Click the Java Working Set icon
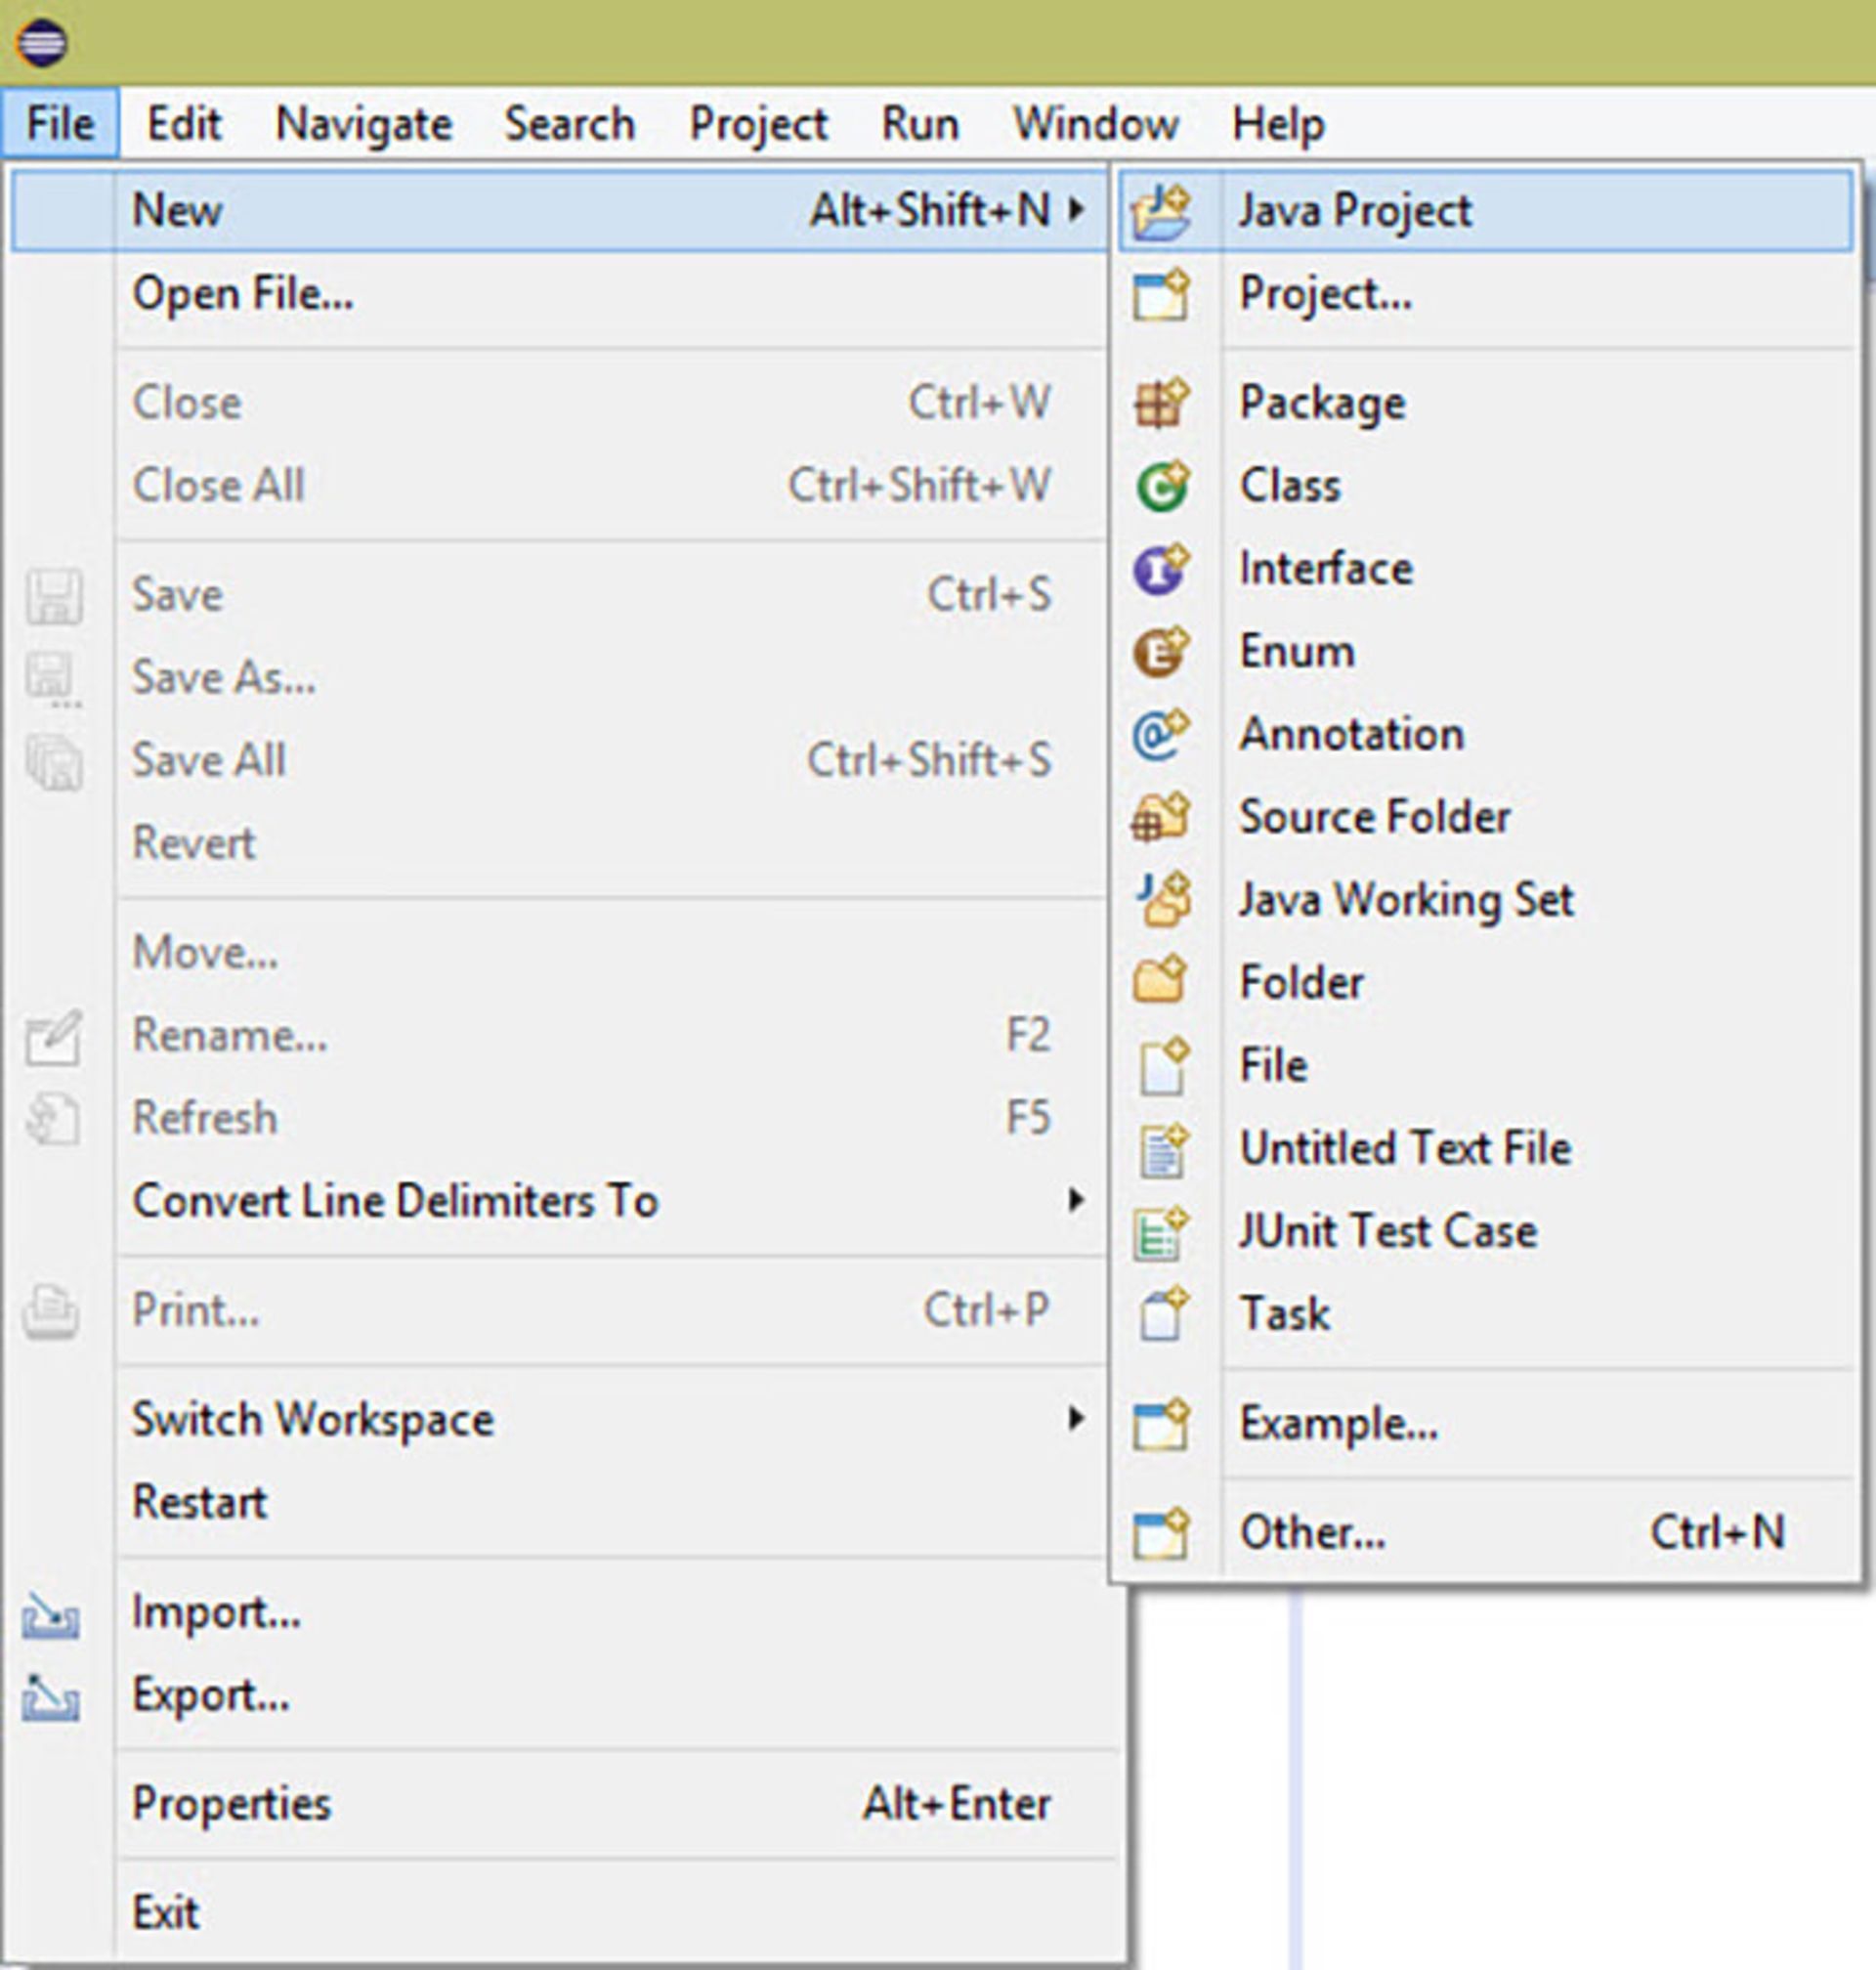 point(1162,899)
